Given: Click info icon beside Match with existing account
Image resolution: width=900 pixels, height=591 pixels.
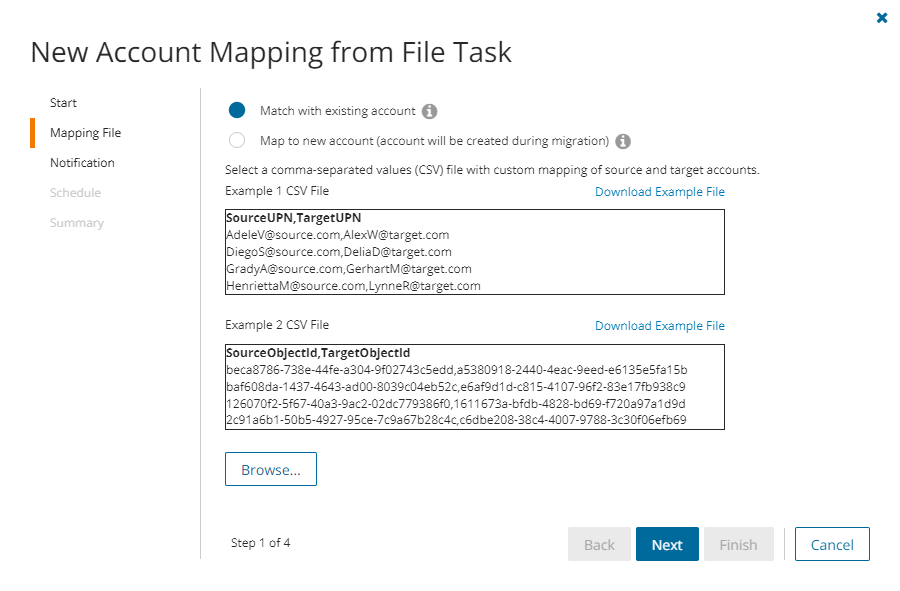Looking at the screenshot, I should pos(430,111).
